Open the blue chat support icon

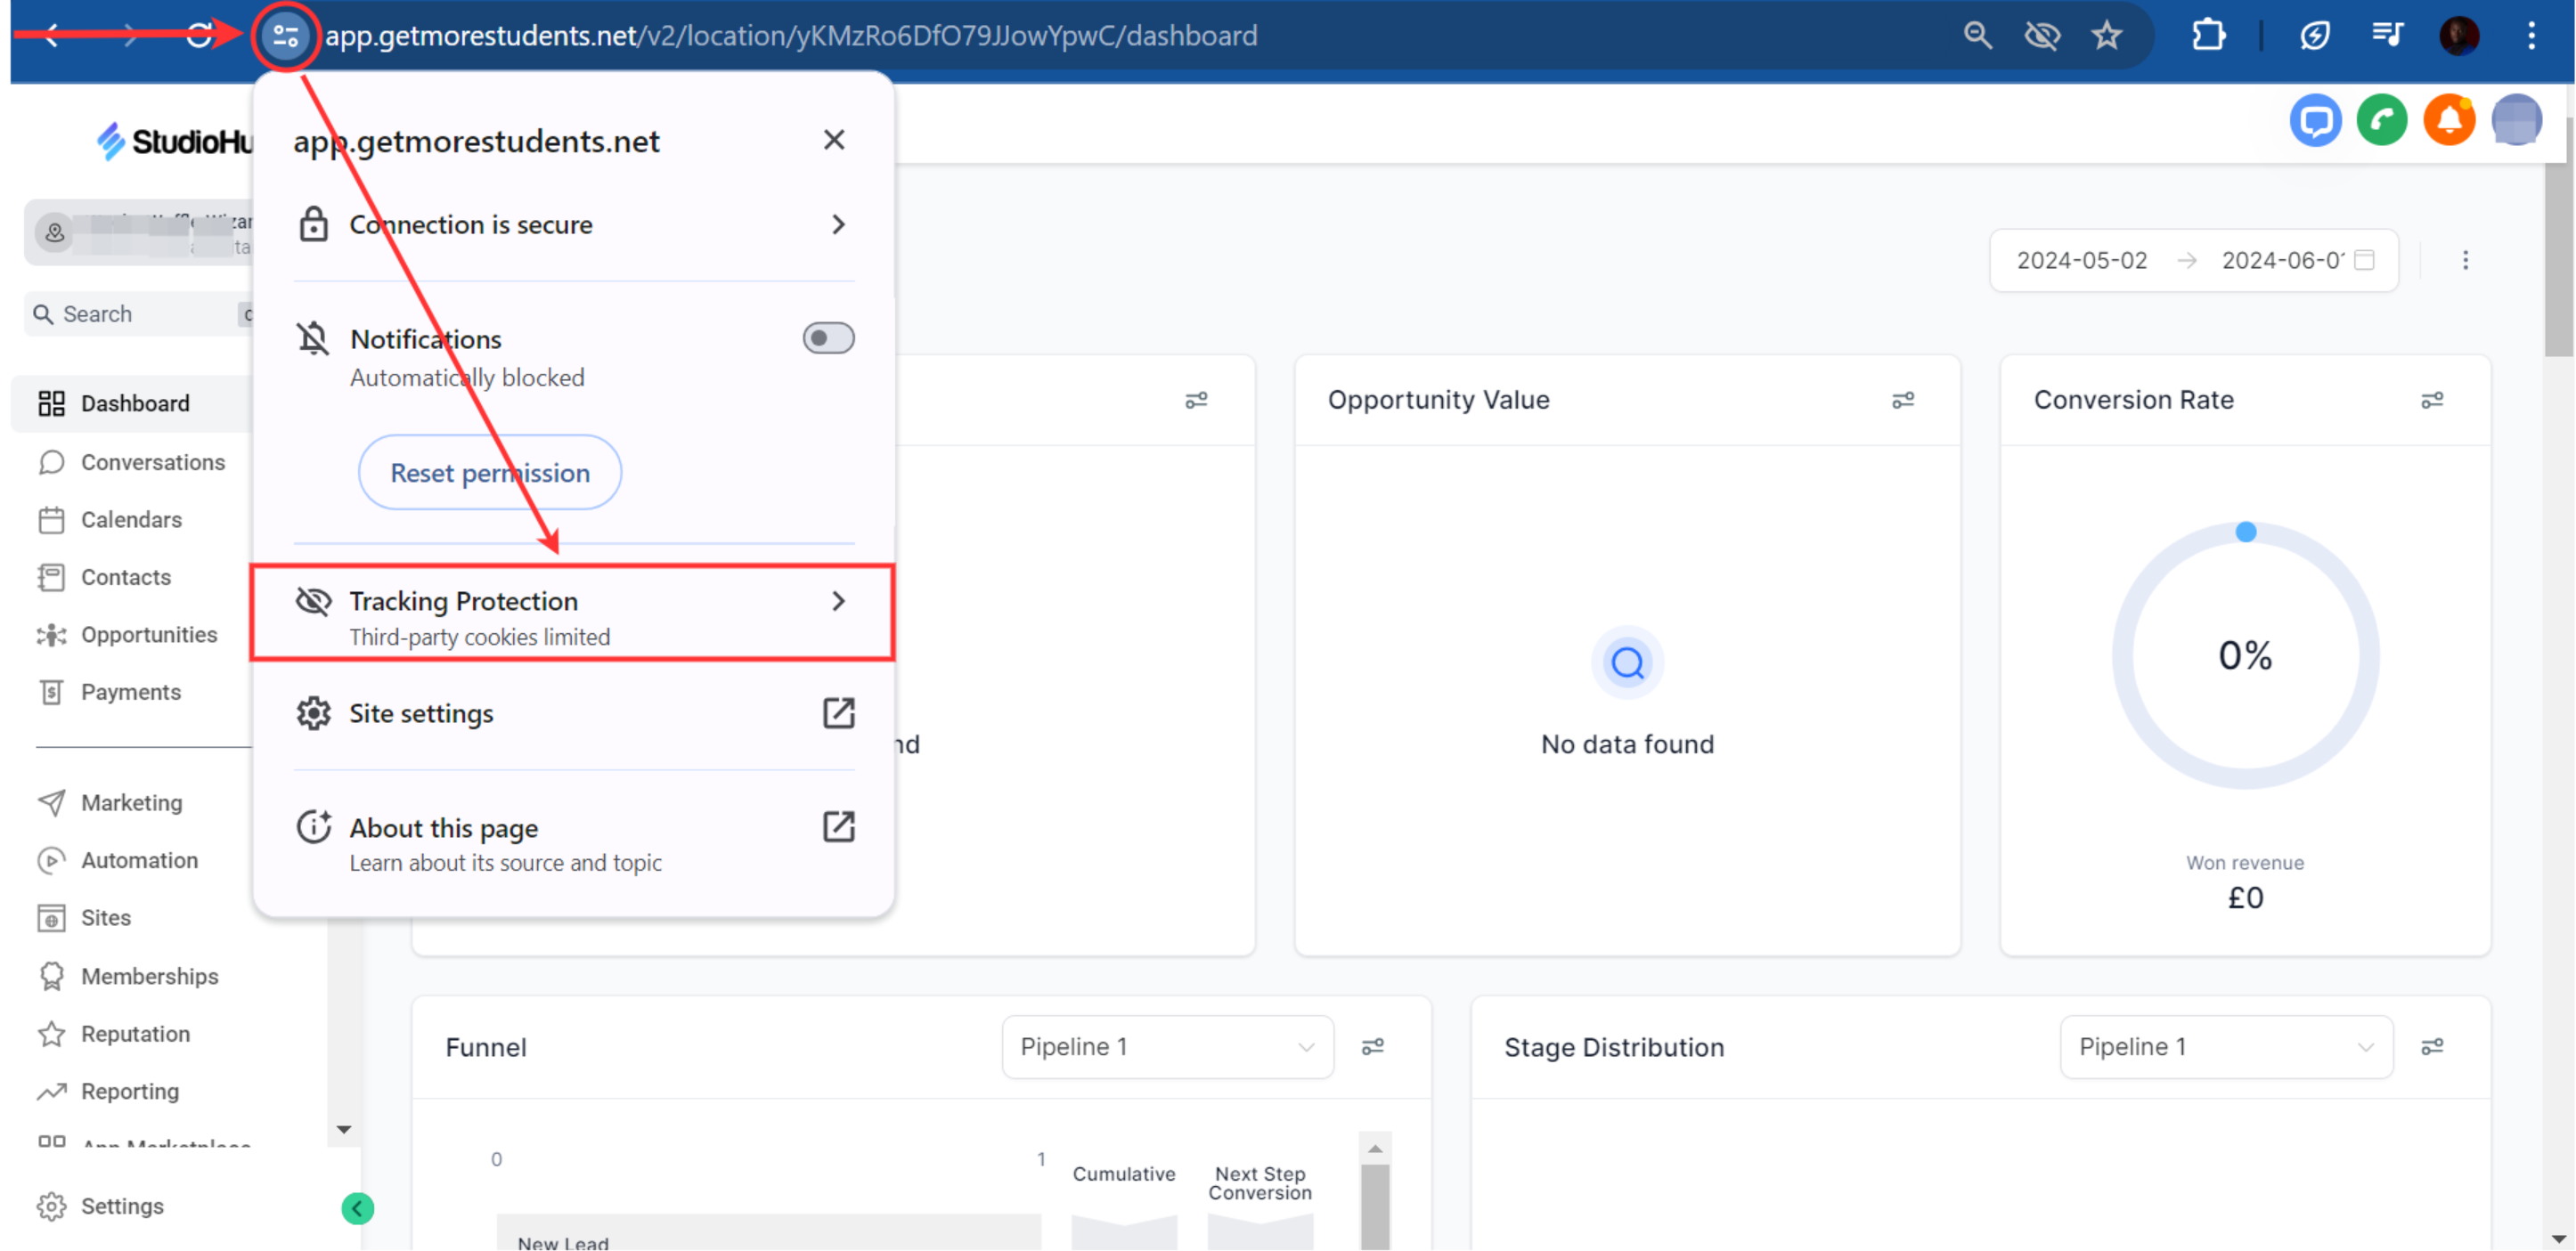[x=2315, y=121]
